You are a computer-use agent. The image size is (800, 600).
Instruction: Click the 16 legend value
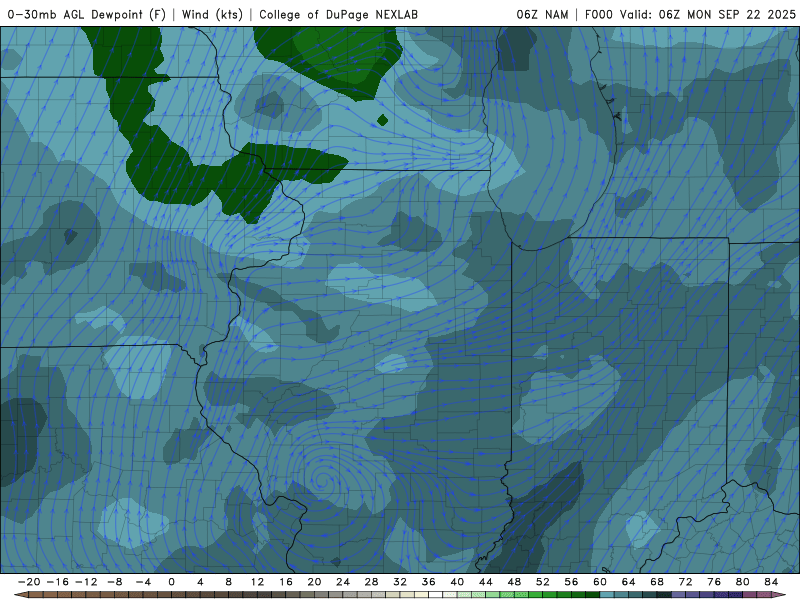[286, 582]
